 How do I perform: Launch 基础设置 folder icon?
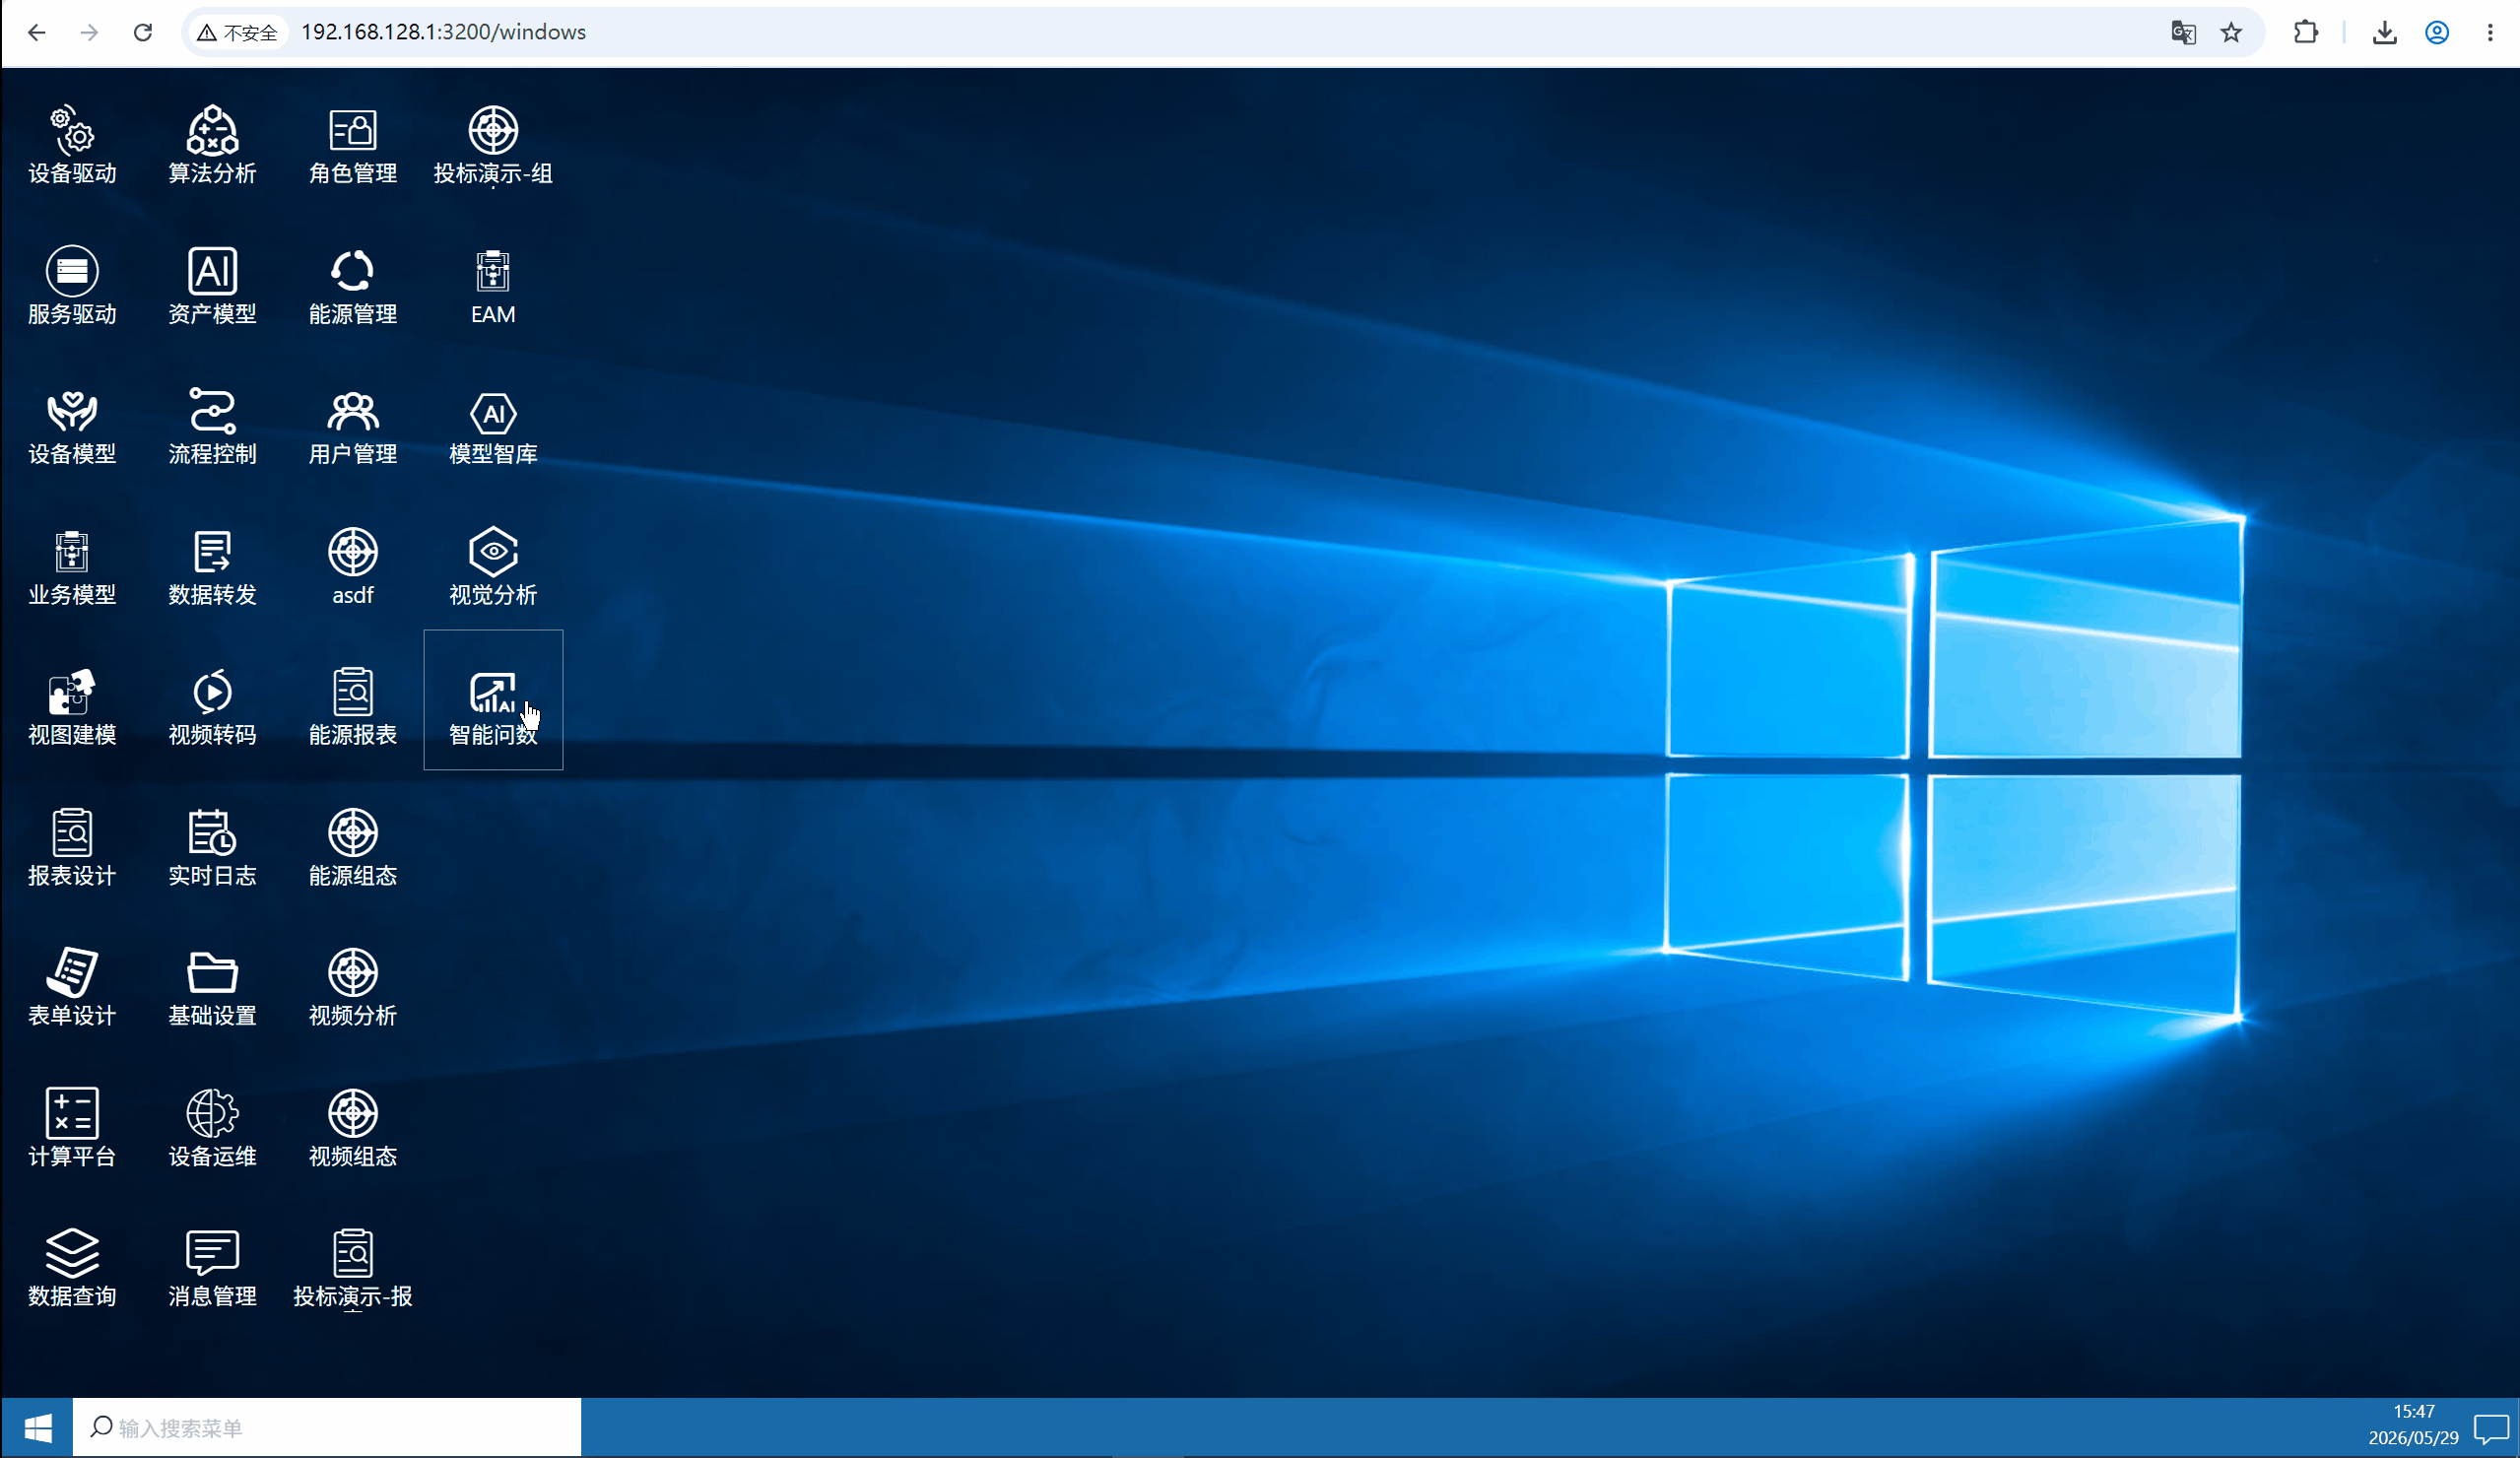point(212,987)
